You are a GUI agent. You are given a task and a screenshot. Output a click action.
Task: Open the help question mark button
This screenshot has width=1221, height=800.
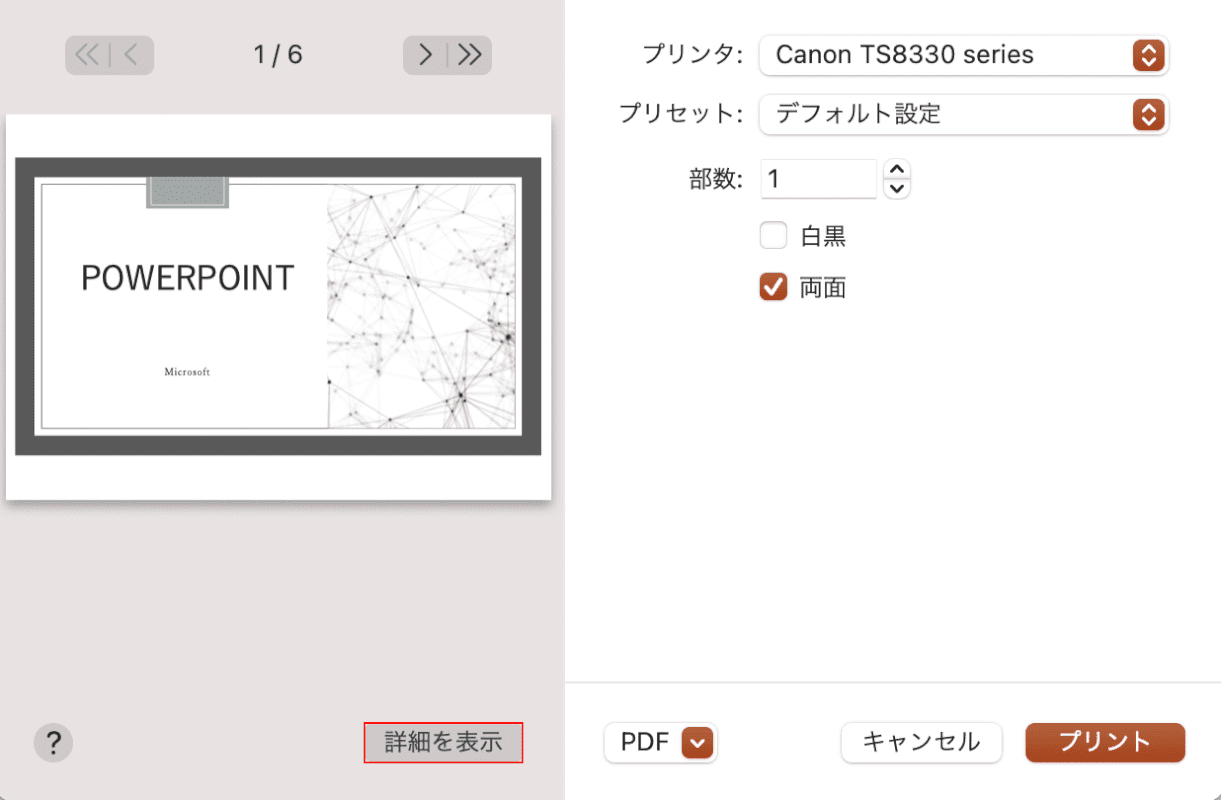53,743
